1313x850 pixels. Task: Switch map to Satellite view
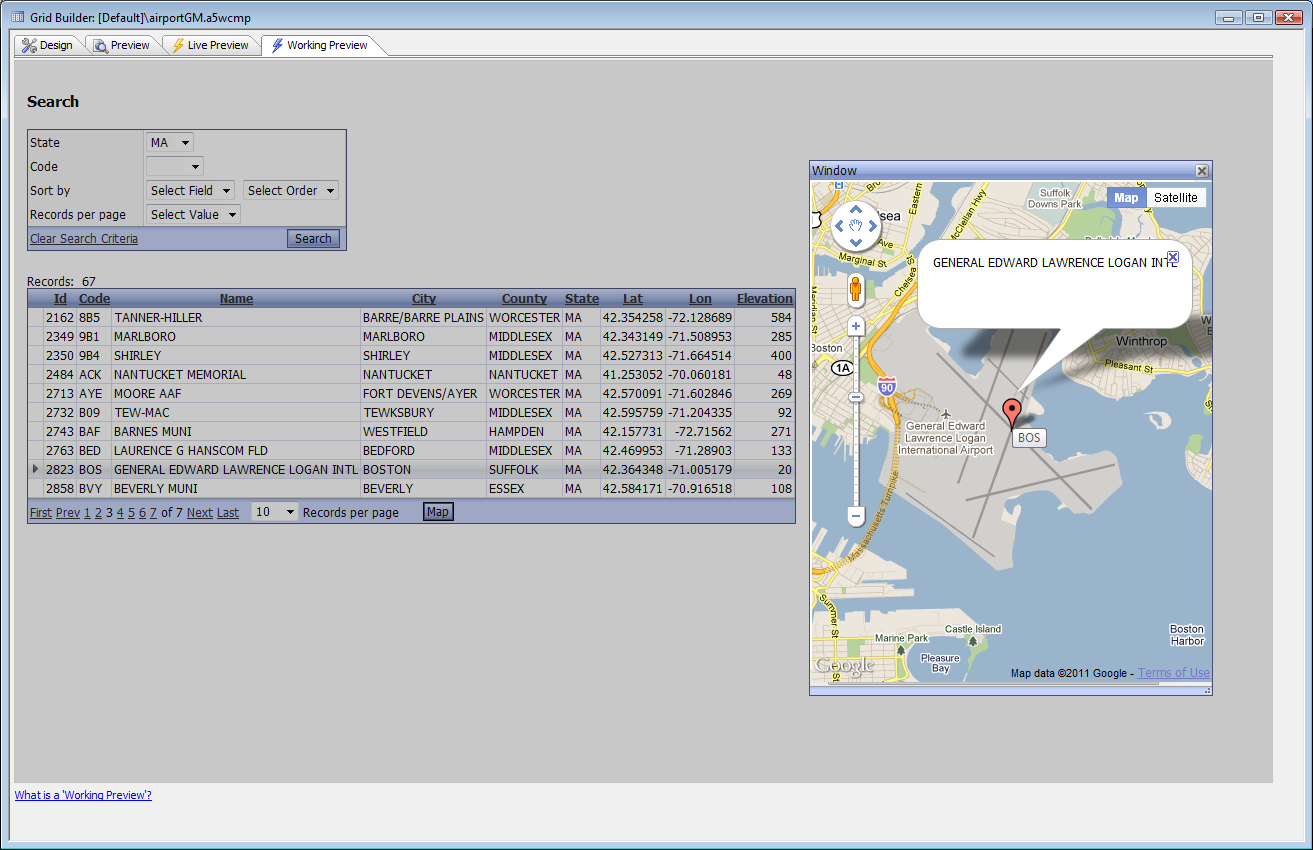tap(1176, 198)
